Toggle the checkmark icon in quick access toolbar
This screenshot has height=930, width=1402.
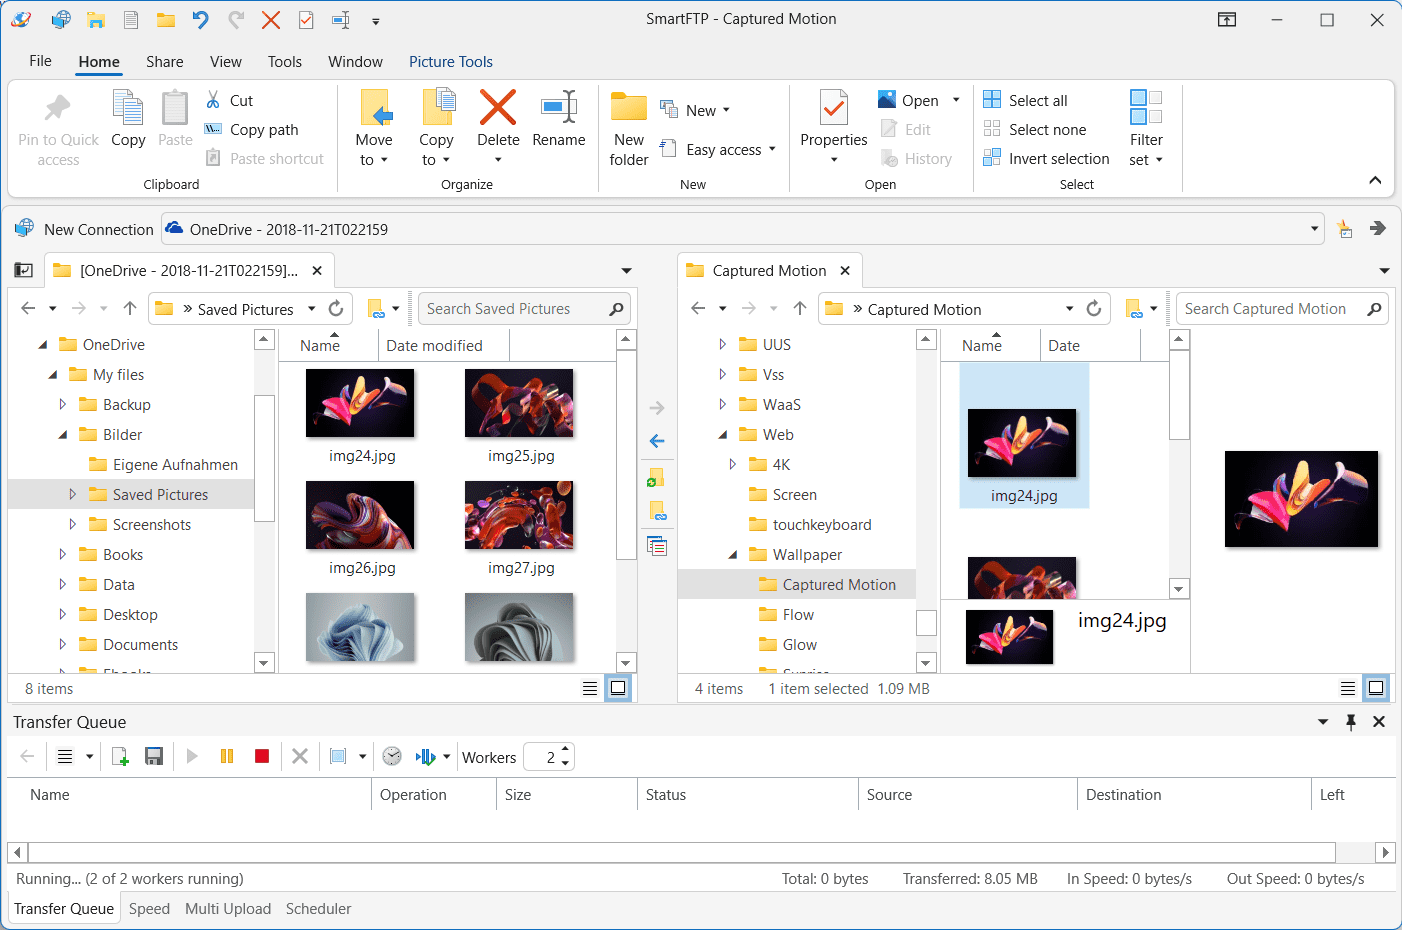[x=306, y=19]
